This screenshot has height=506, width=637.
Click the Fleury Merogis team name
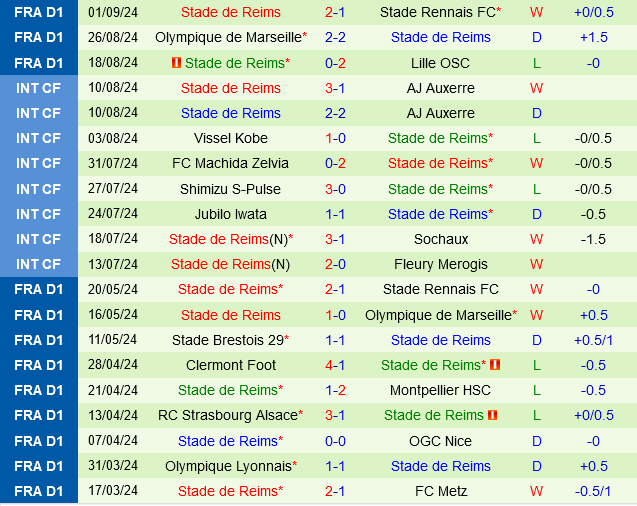click(x=440, y=264)
